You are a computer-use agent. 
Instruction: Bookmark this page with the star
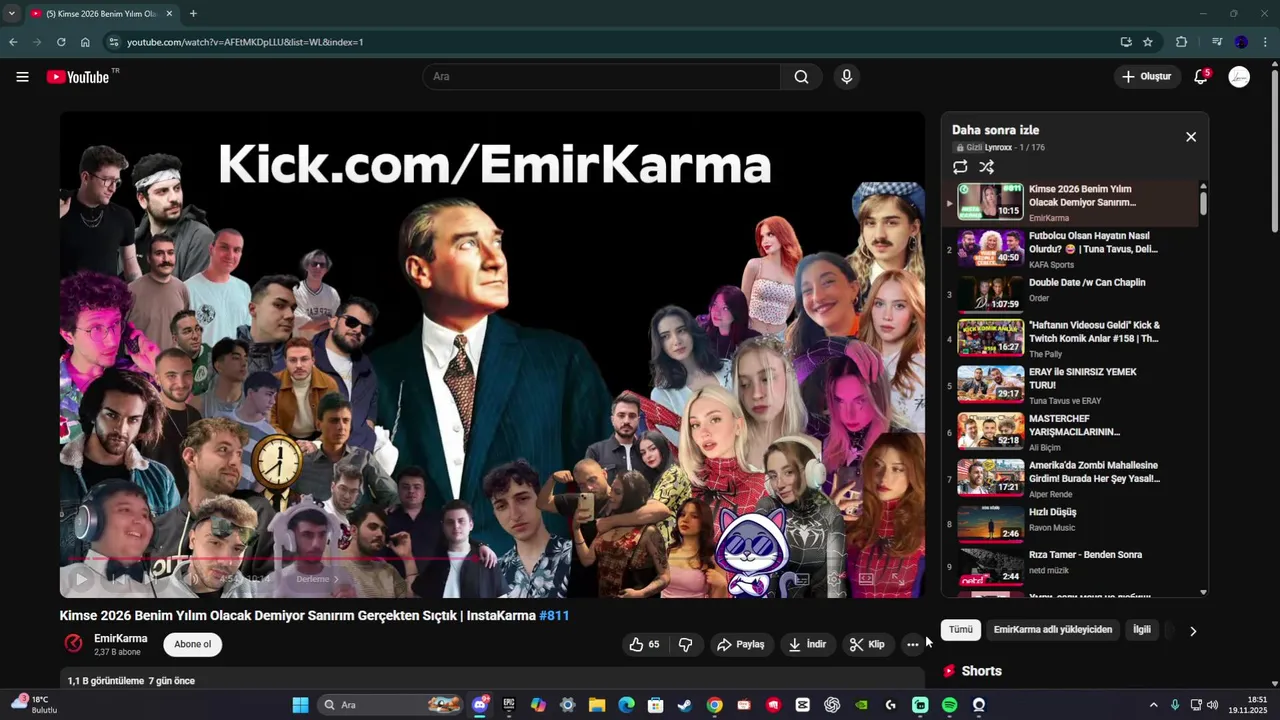pos(1148,42)
